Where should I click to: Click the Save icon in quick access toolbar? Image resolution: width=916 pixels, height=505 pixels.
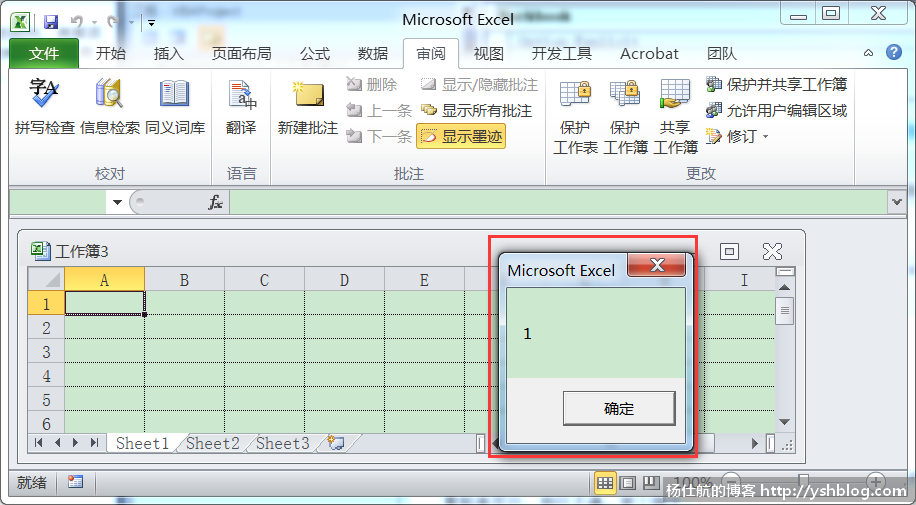51,22
